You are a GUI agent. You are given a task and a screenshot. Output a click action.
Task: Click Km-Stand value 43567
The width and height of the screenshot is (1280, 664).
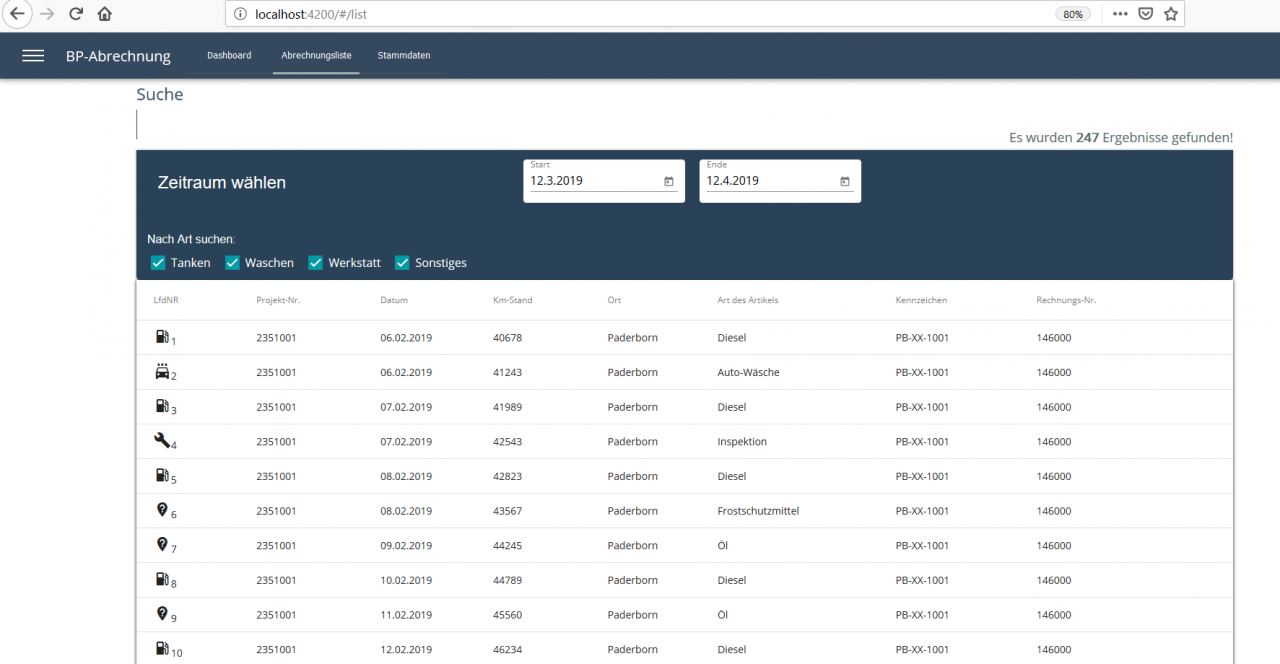507,511
